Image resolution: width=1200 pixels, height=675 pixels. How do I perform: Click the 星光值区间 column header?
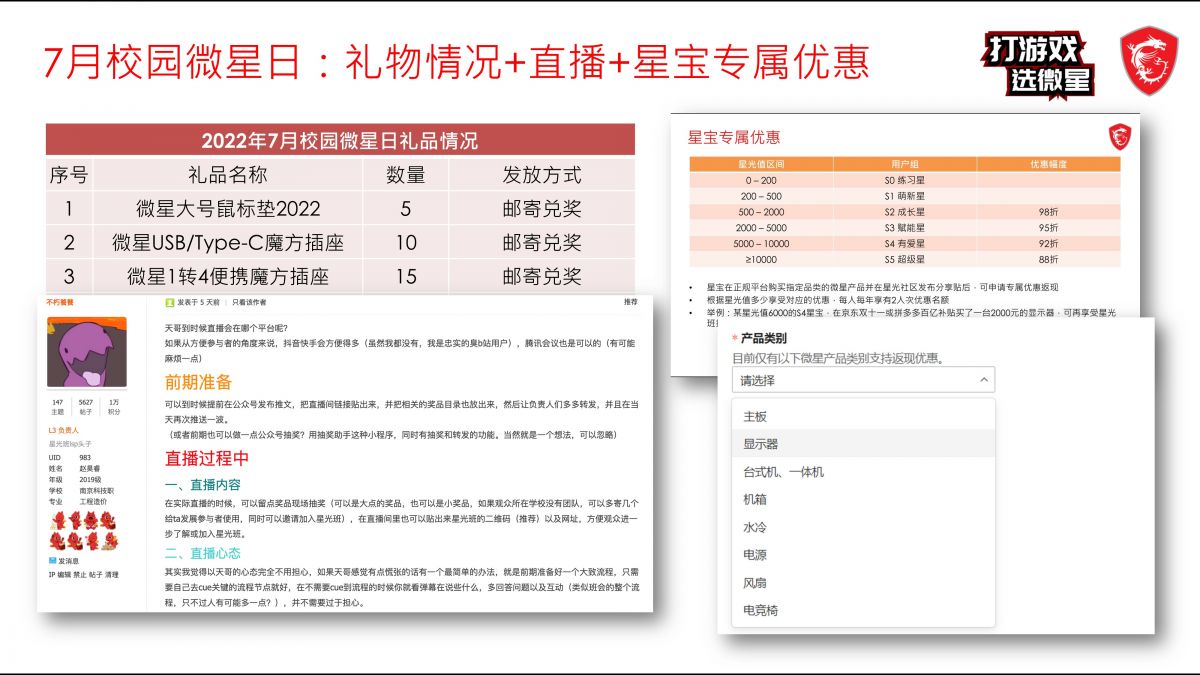760,163
